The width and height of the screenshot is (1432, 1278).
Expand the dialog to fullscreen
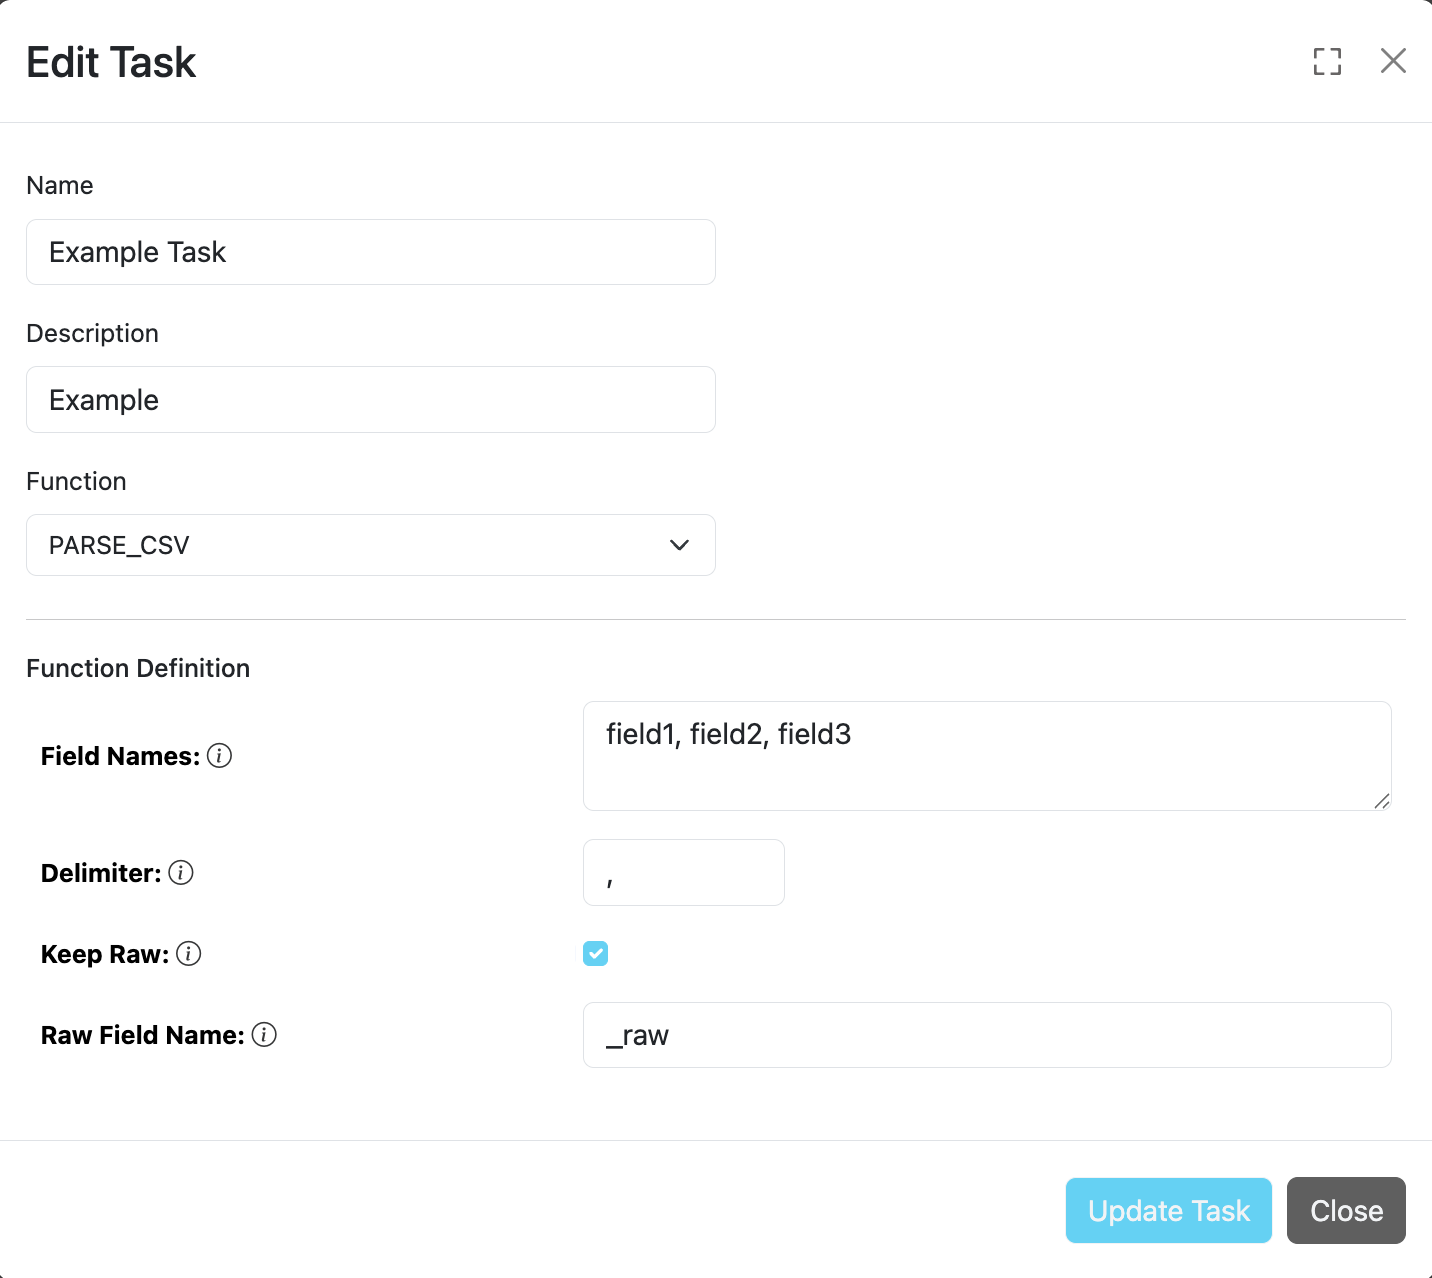point(1327,61)
